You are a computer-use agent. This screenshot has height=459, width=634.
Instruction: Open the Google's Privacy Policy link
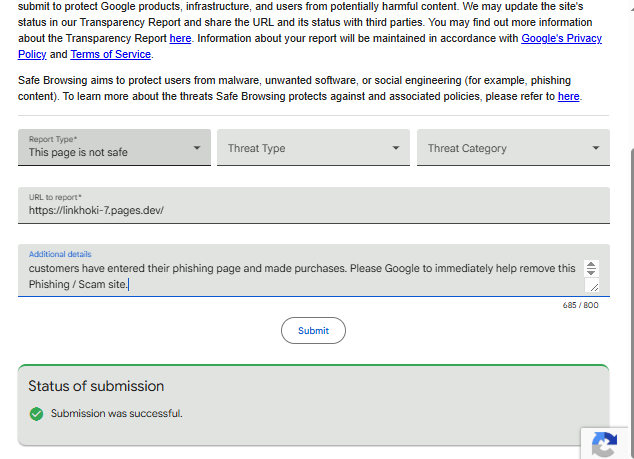[x=561, y=38]
